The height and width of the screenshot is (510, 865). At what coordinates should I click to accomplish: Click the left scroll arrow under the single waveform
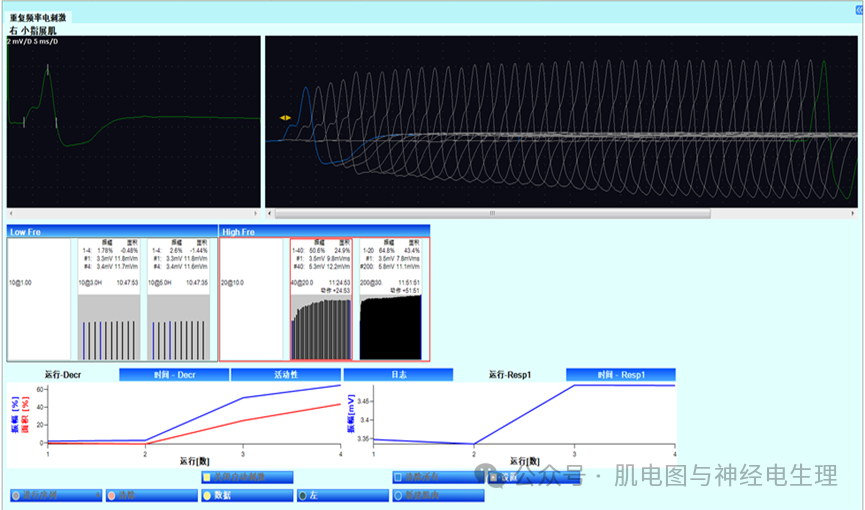pyautogui.click(x=11, y=213)
